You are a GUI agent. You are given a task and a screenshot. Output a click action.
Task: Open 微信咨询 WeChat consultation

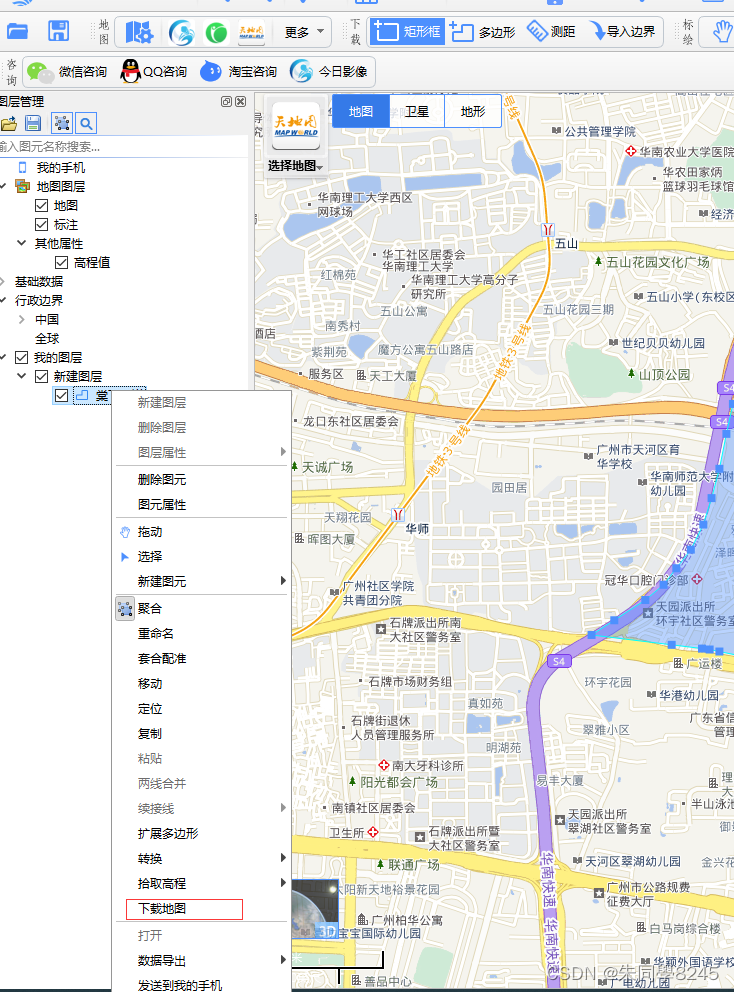click(x=67, y=71)
